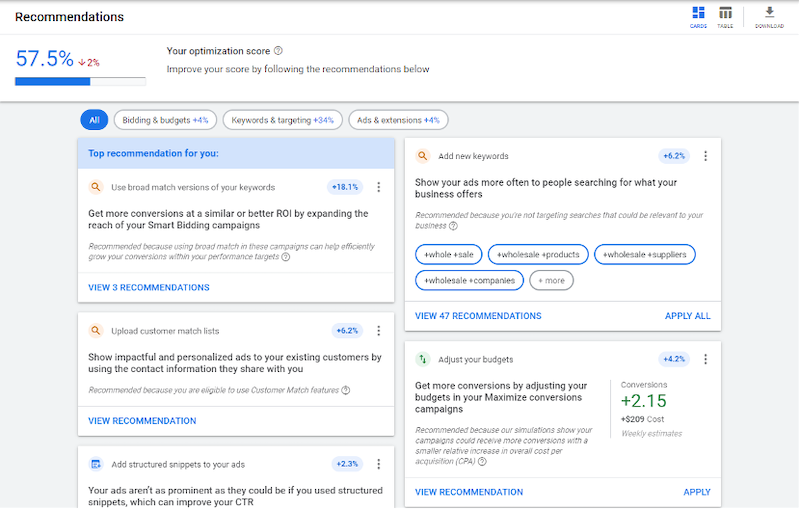The image size is (800, 509).
Task: Filter by Ads & extensions
Action: pyautogui.click(x=398, y=120)
